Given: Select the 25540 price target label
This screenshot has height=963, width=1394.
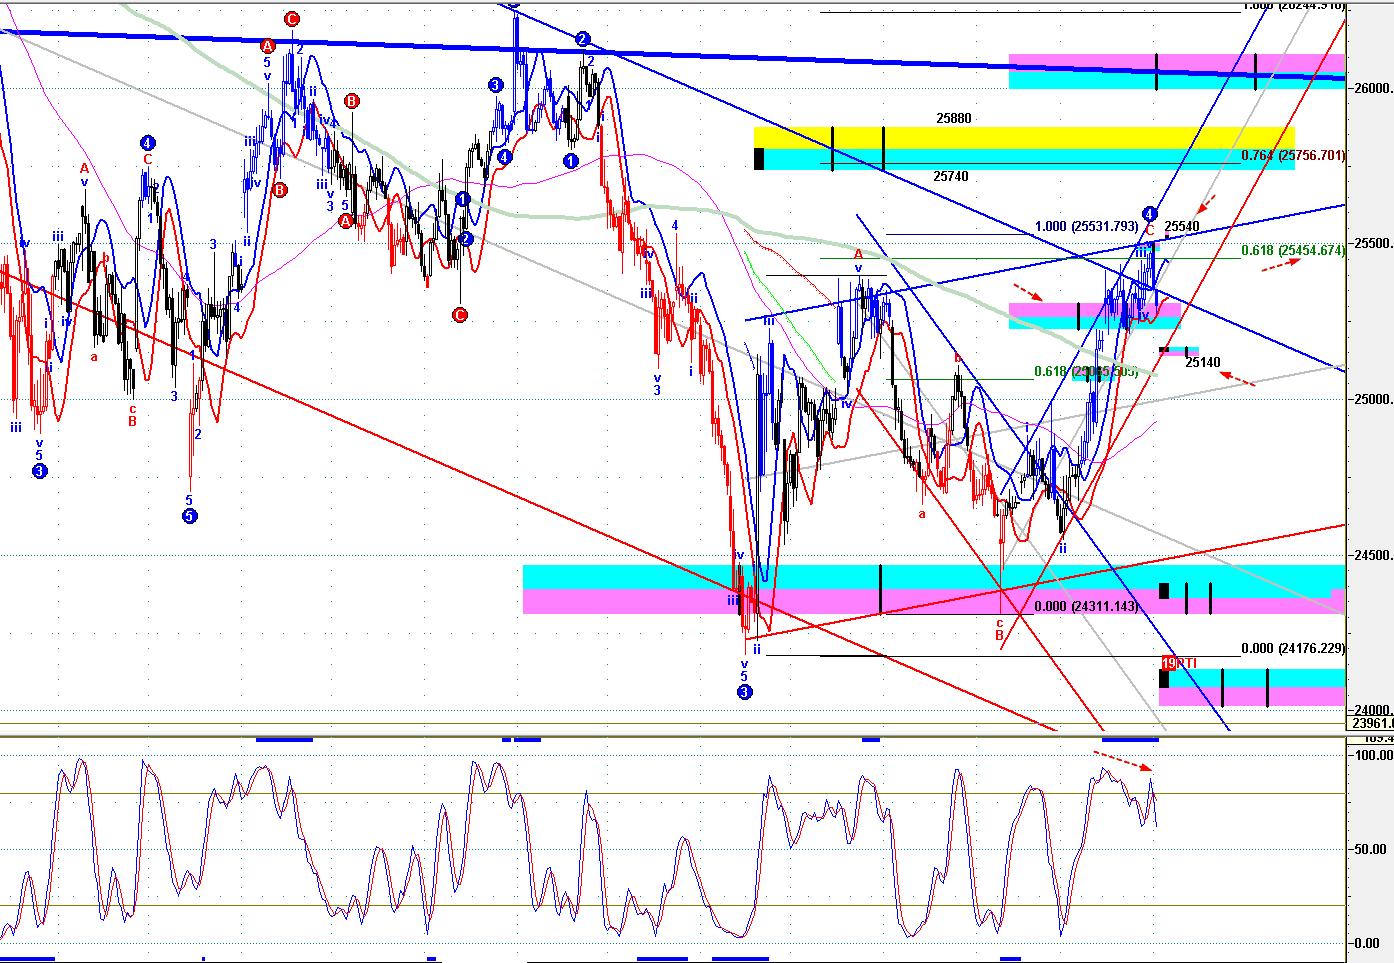Looking at the screenshot, I should (x=1182, y=227).
